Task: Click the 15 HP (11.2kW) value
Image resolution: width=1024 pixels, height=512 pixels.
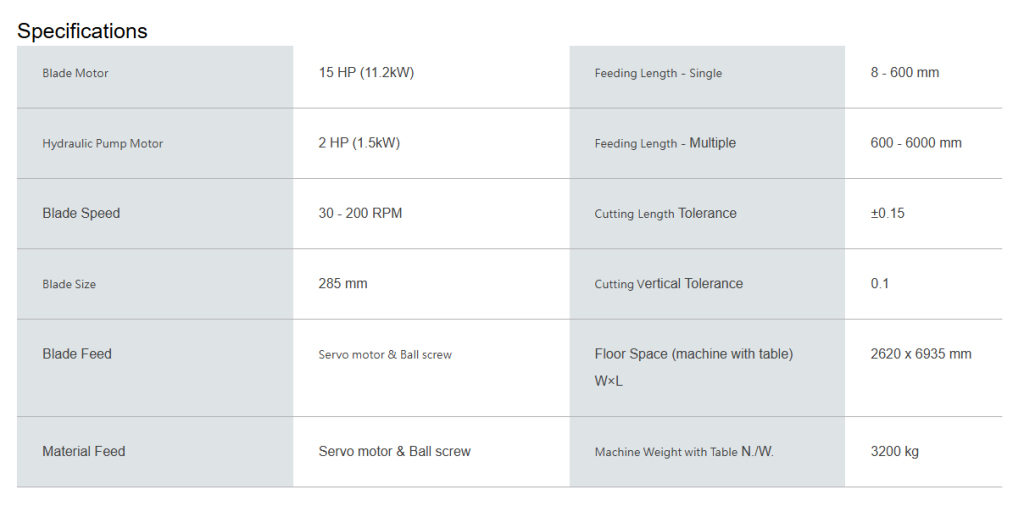Action: [366, 72]
